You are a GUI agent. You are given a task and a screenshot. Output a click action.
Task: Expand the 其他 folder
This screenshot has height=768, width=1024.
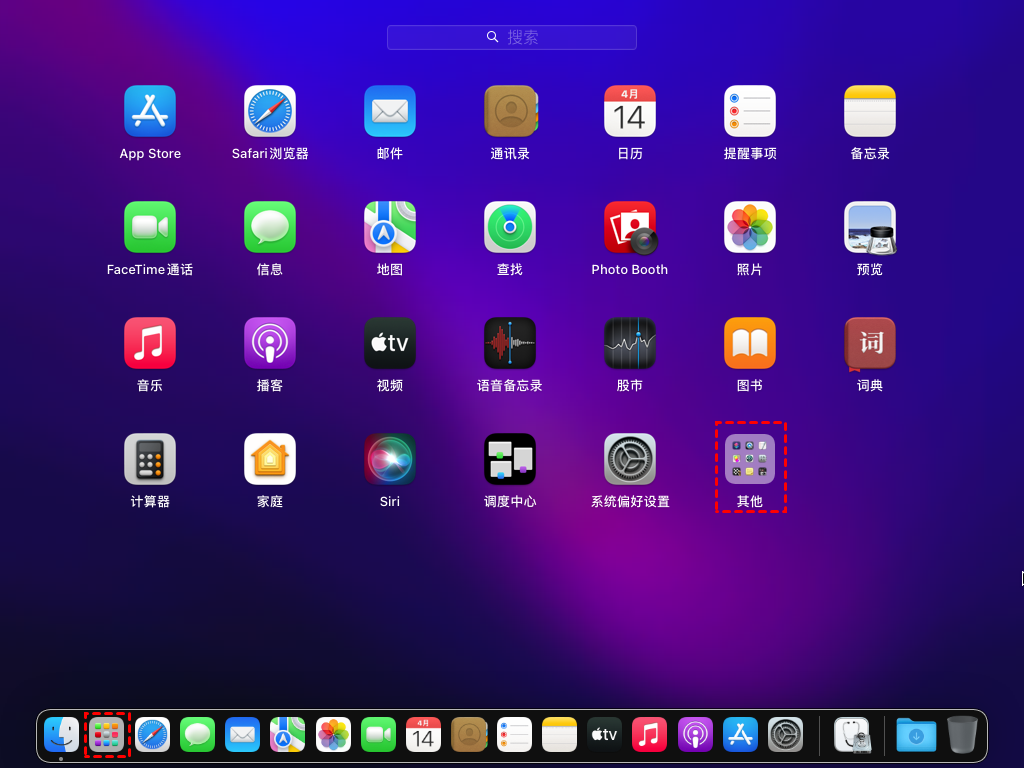click(750, 459)
